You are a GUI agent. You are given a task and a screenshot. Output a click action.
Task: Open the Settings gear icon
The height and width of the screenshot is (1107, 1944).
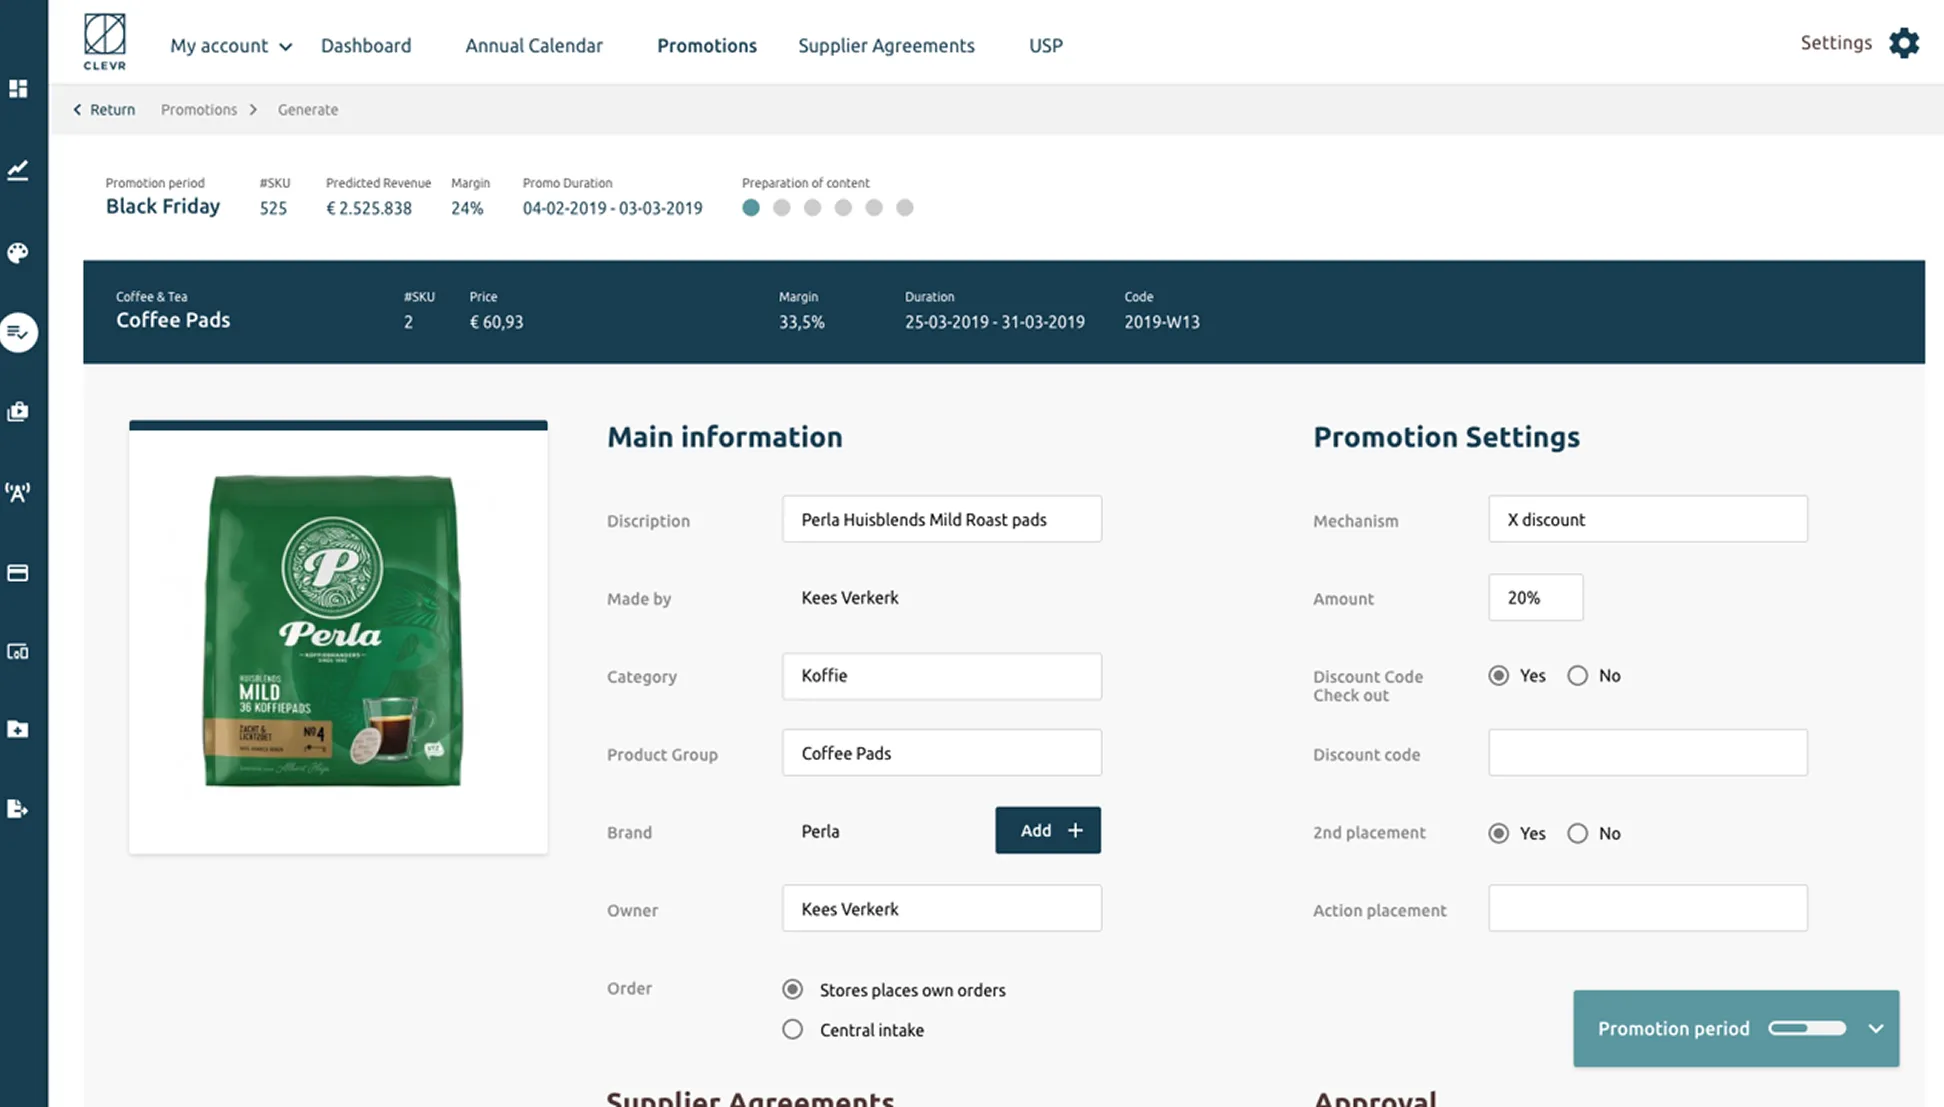[1904, 43]
